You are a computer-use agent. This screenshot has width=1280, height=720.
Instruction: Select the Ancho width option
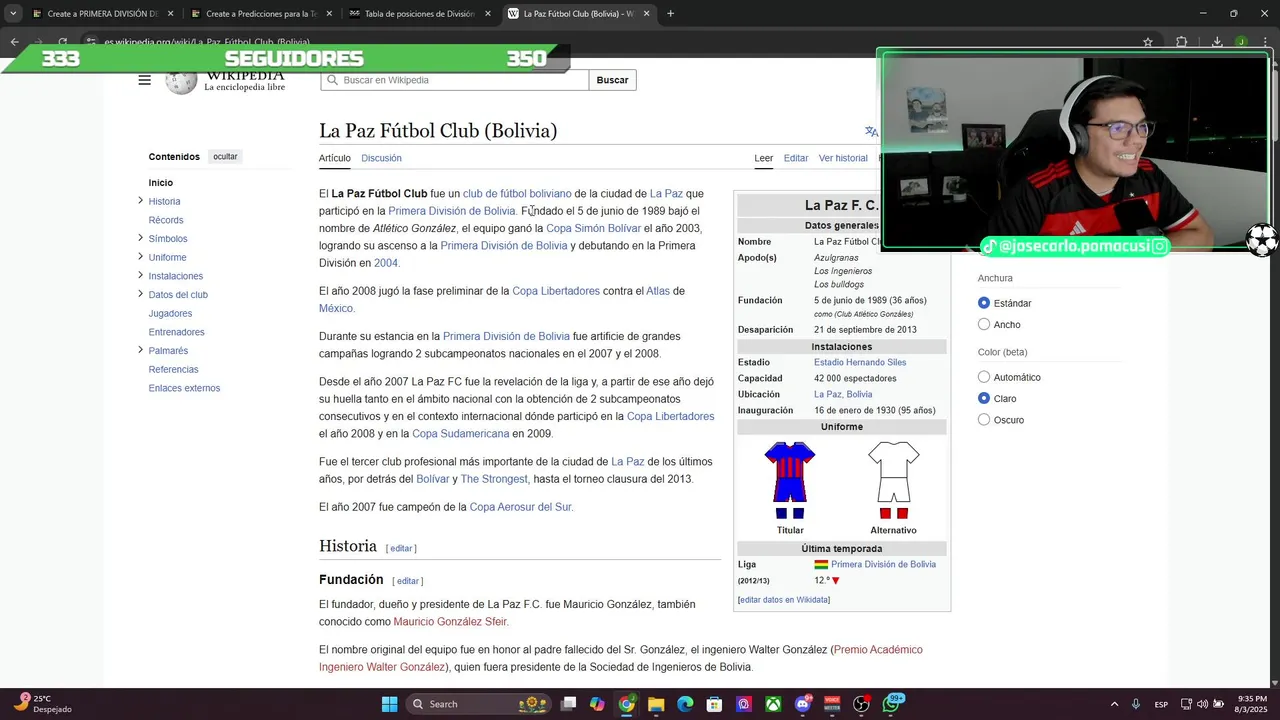pyautogui.click(x=984, y=324)
